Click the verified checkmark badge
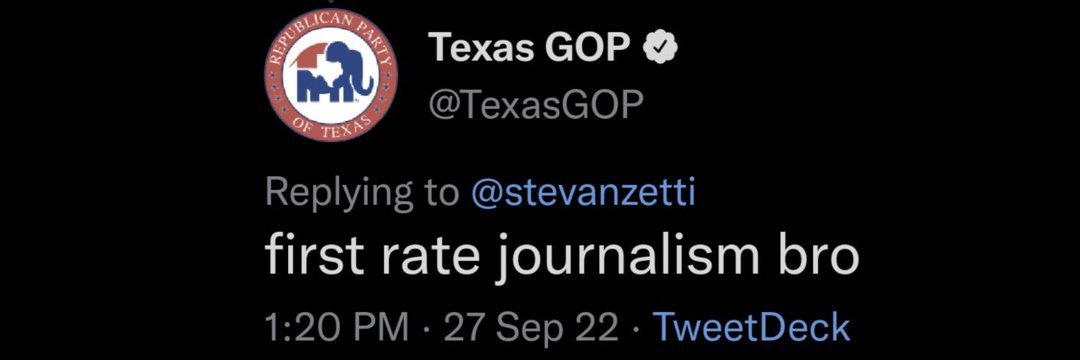The width and height of the screenshot is (1080, 360). [x=661, y=49]
